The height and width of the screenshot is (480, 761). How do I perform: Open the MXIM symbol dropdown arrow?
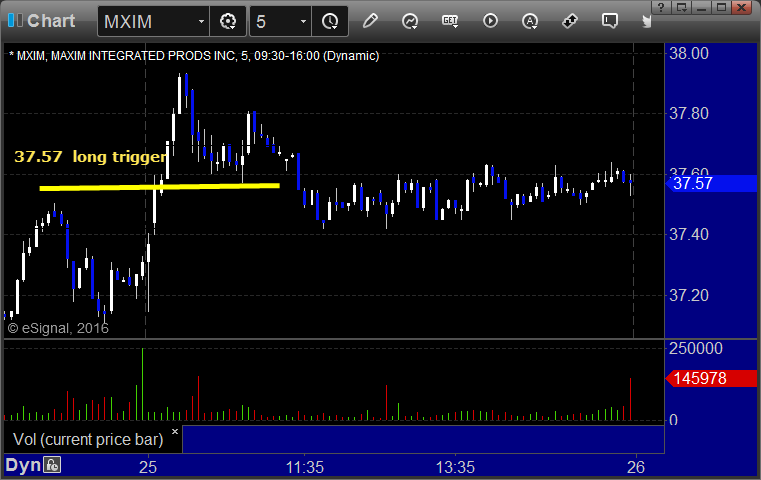pyautogui.click(x=201, y=21)
